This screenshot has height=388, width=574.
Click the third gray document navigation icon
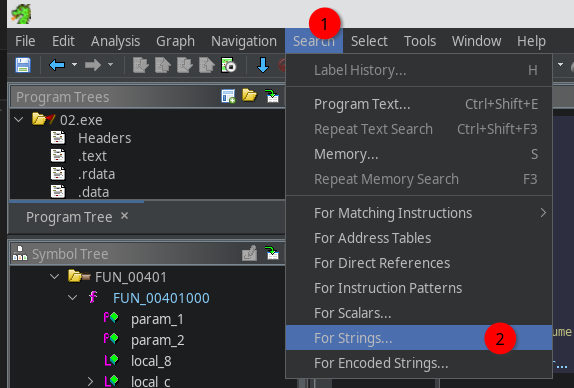185,66
